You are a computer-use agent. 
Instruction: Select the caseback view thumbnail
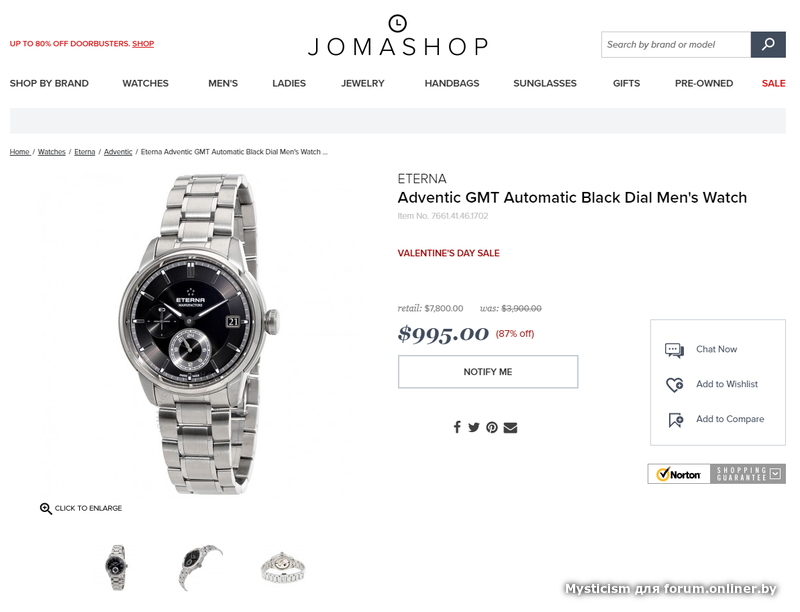(x=282, y=567)
